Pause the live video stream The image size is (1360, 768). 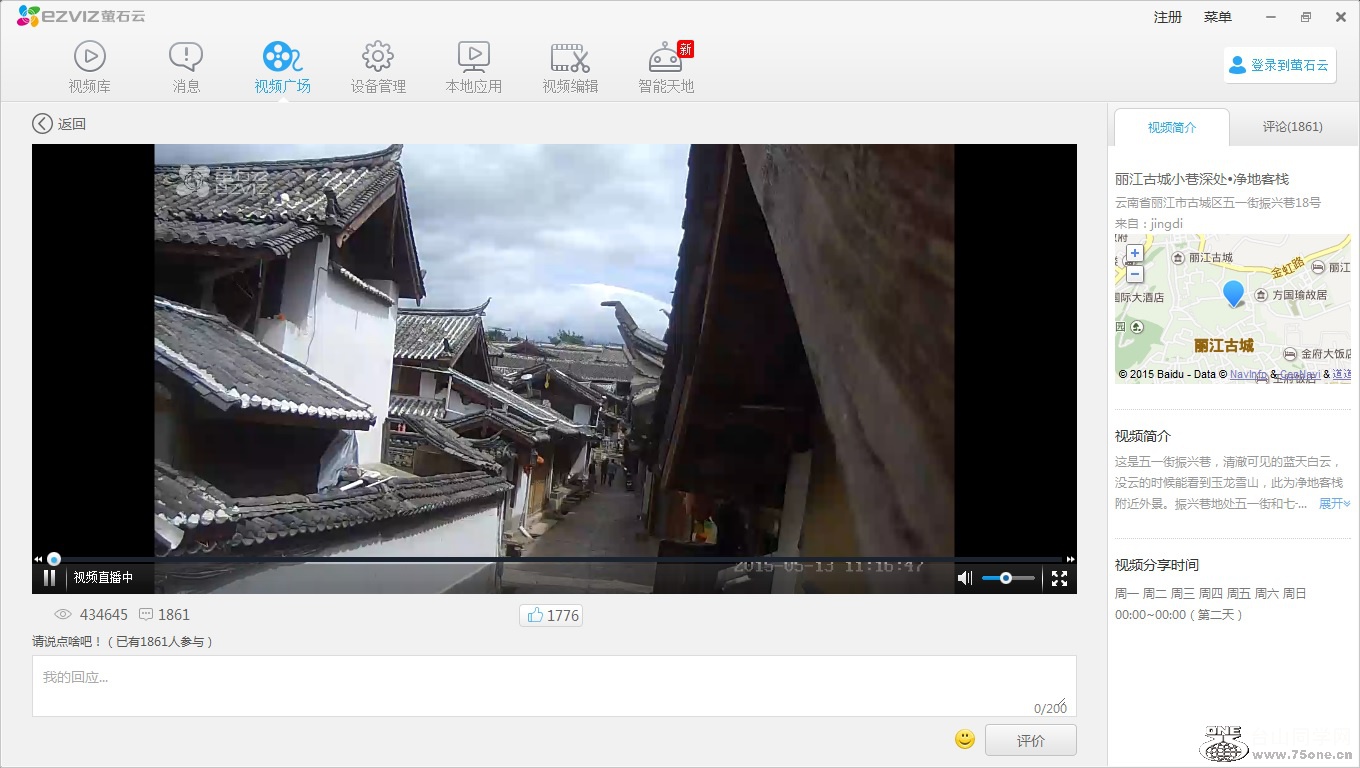tap(49, 578)
